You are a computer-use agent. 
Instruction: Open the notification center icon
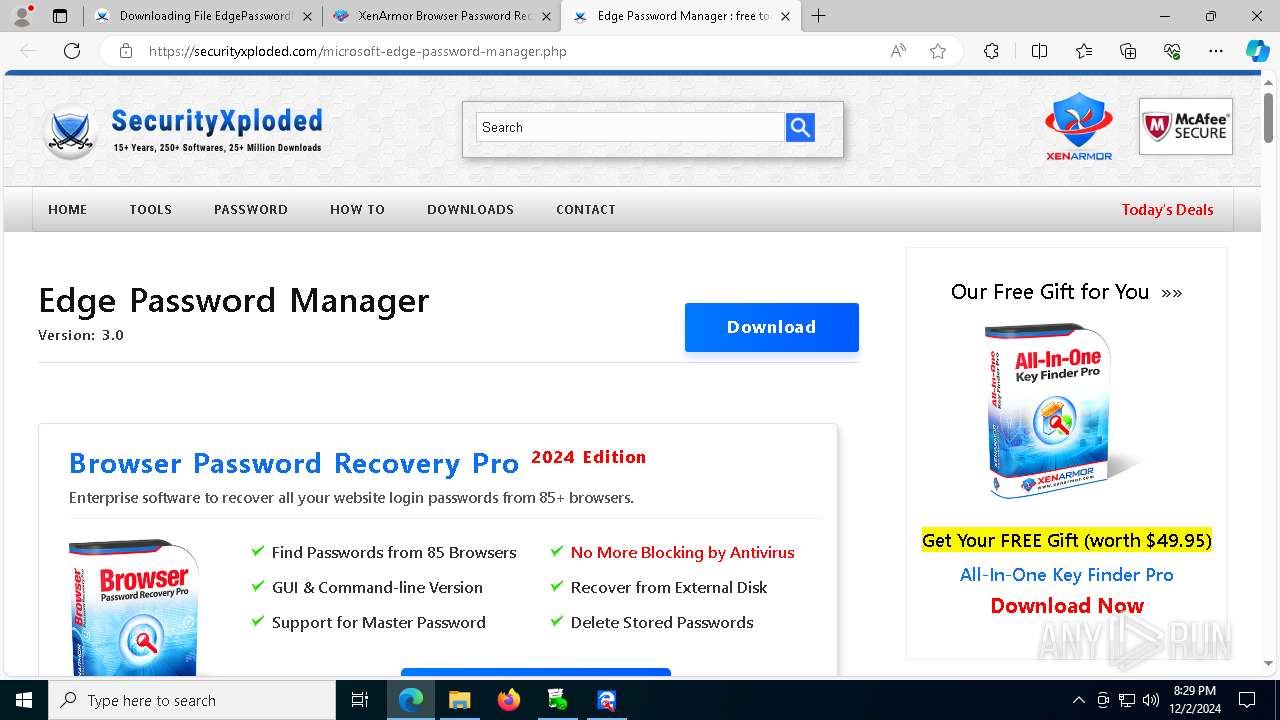pyautogui.click(x=1247, y=700)
